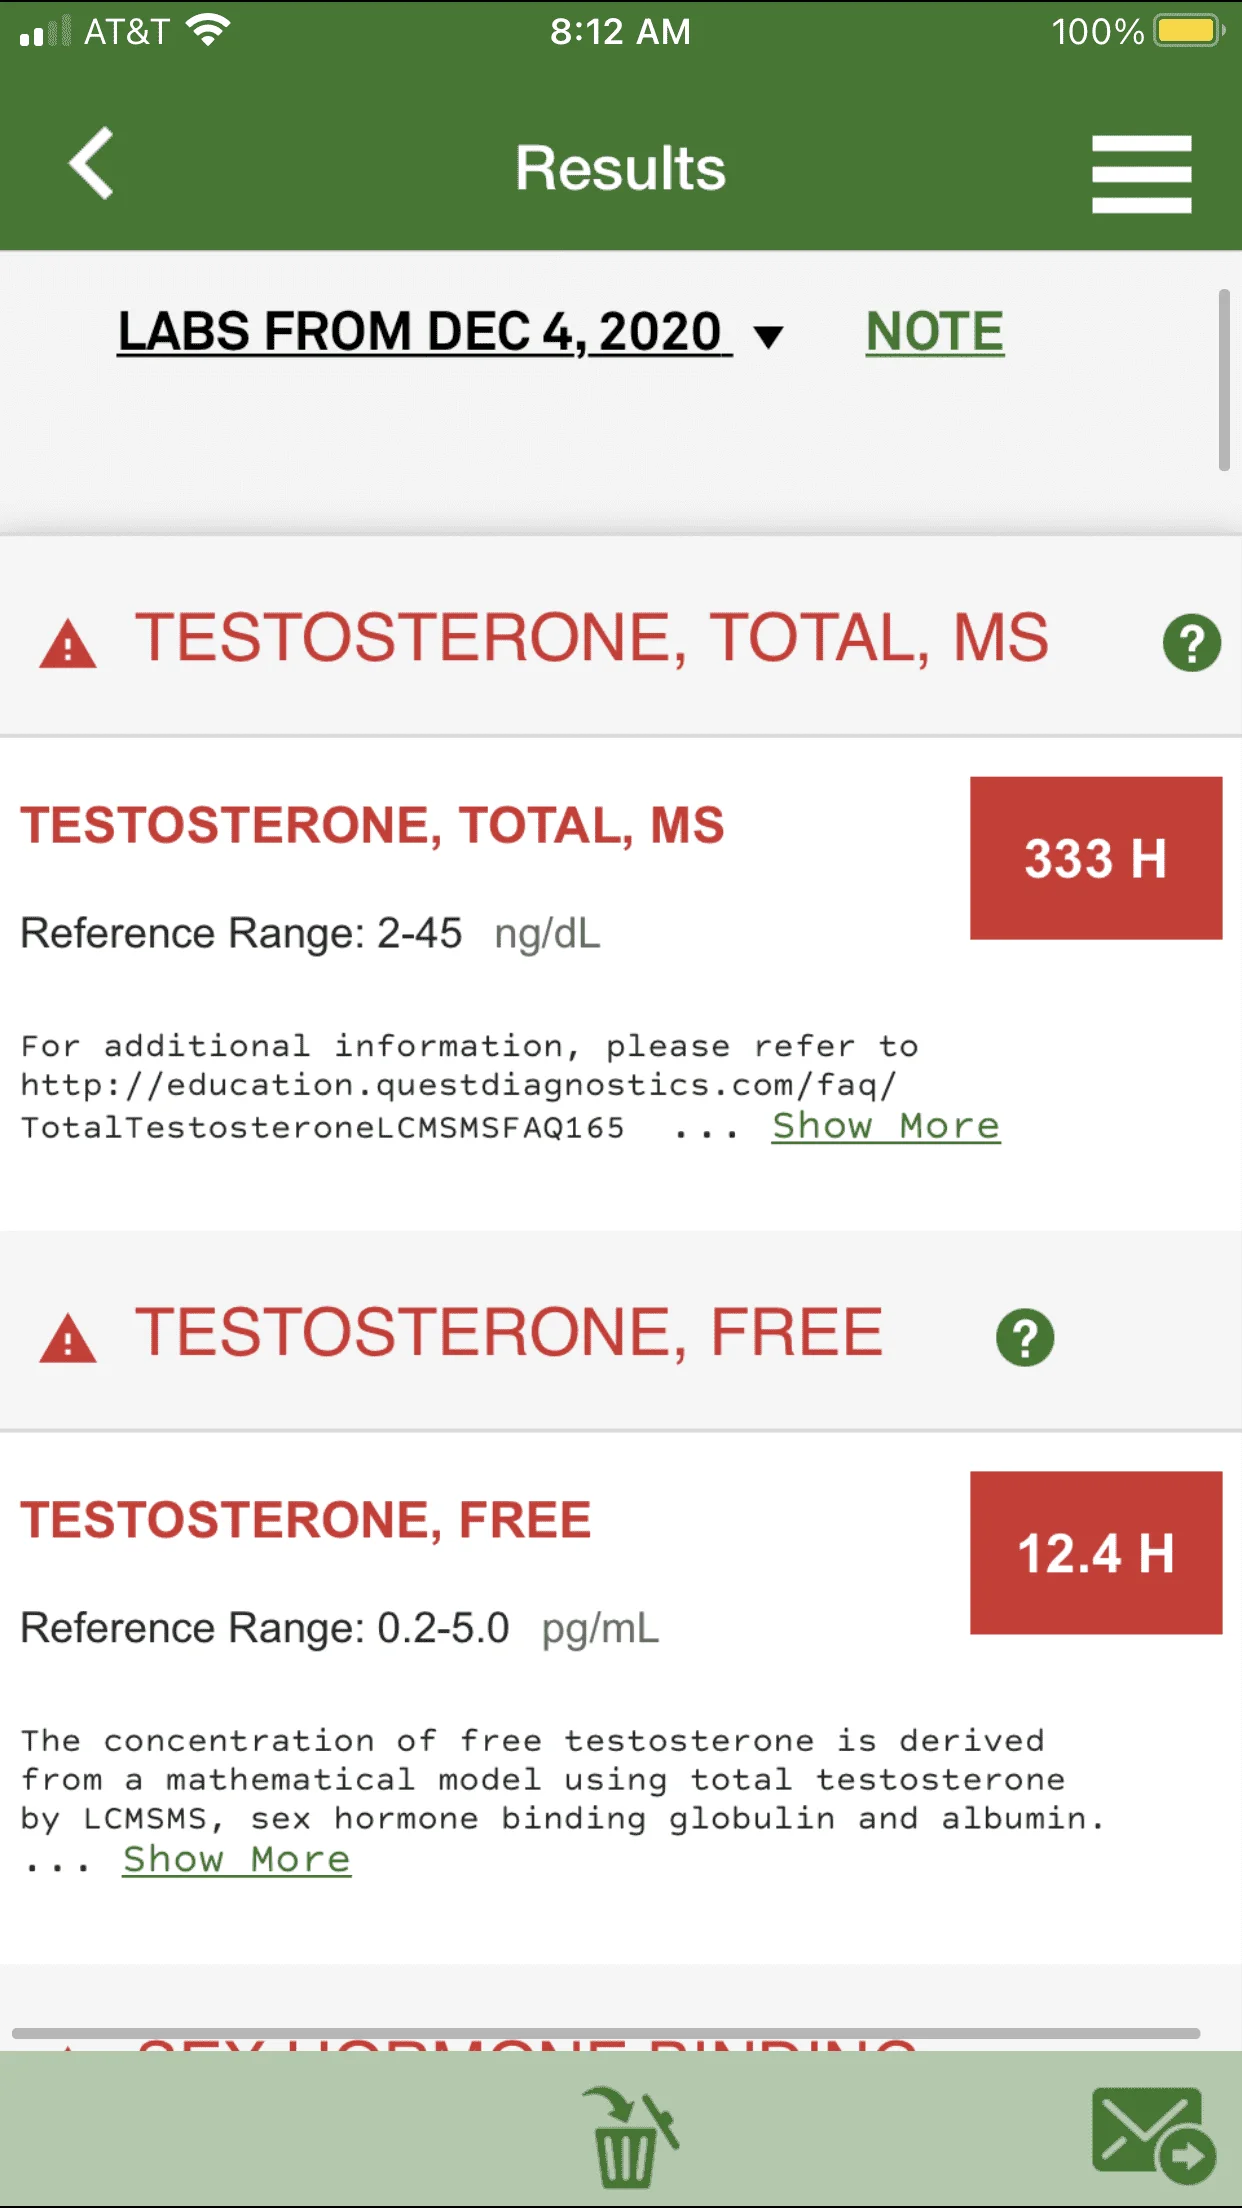Click the horizontal scrollbar near the bottom
The width and height of the screenshot is (1242, 2208).
[x=606, y=2033]
